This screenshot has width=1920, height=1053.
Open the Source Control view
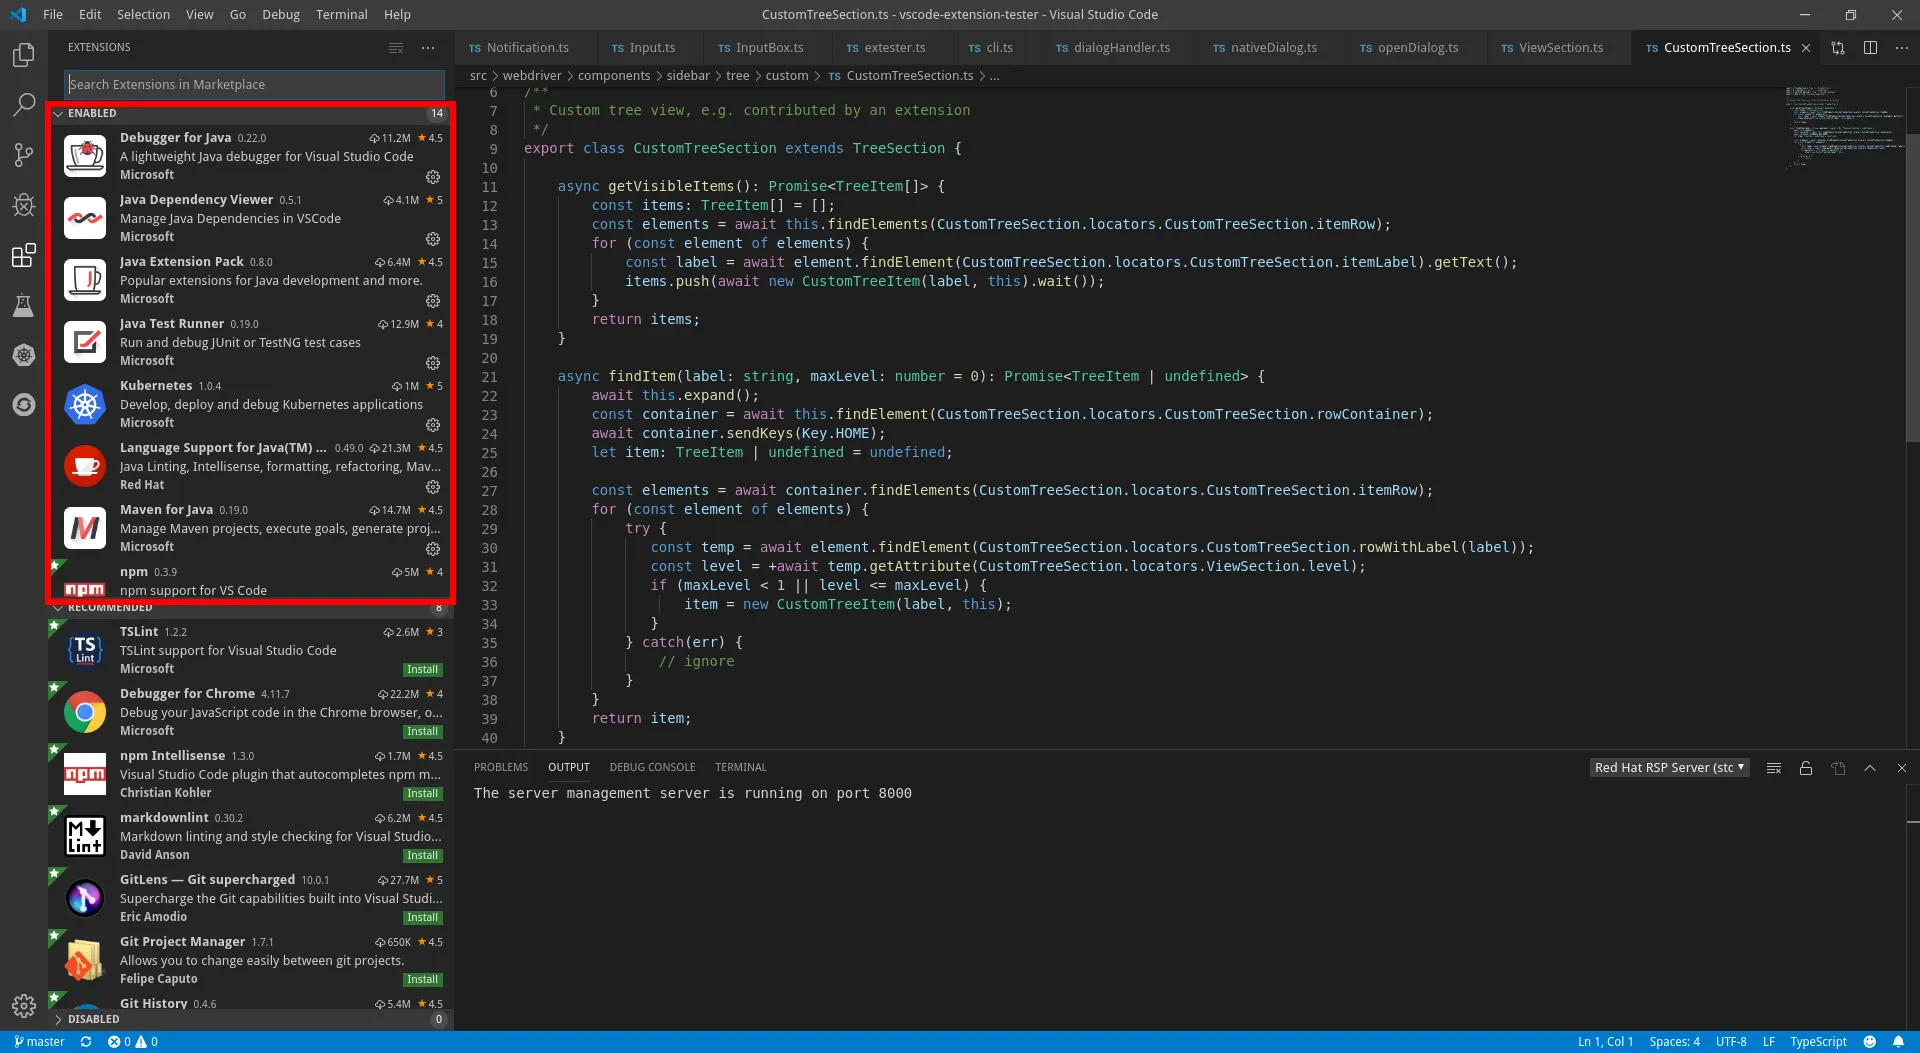24,155
